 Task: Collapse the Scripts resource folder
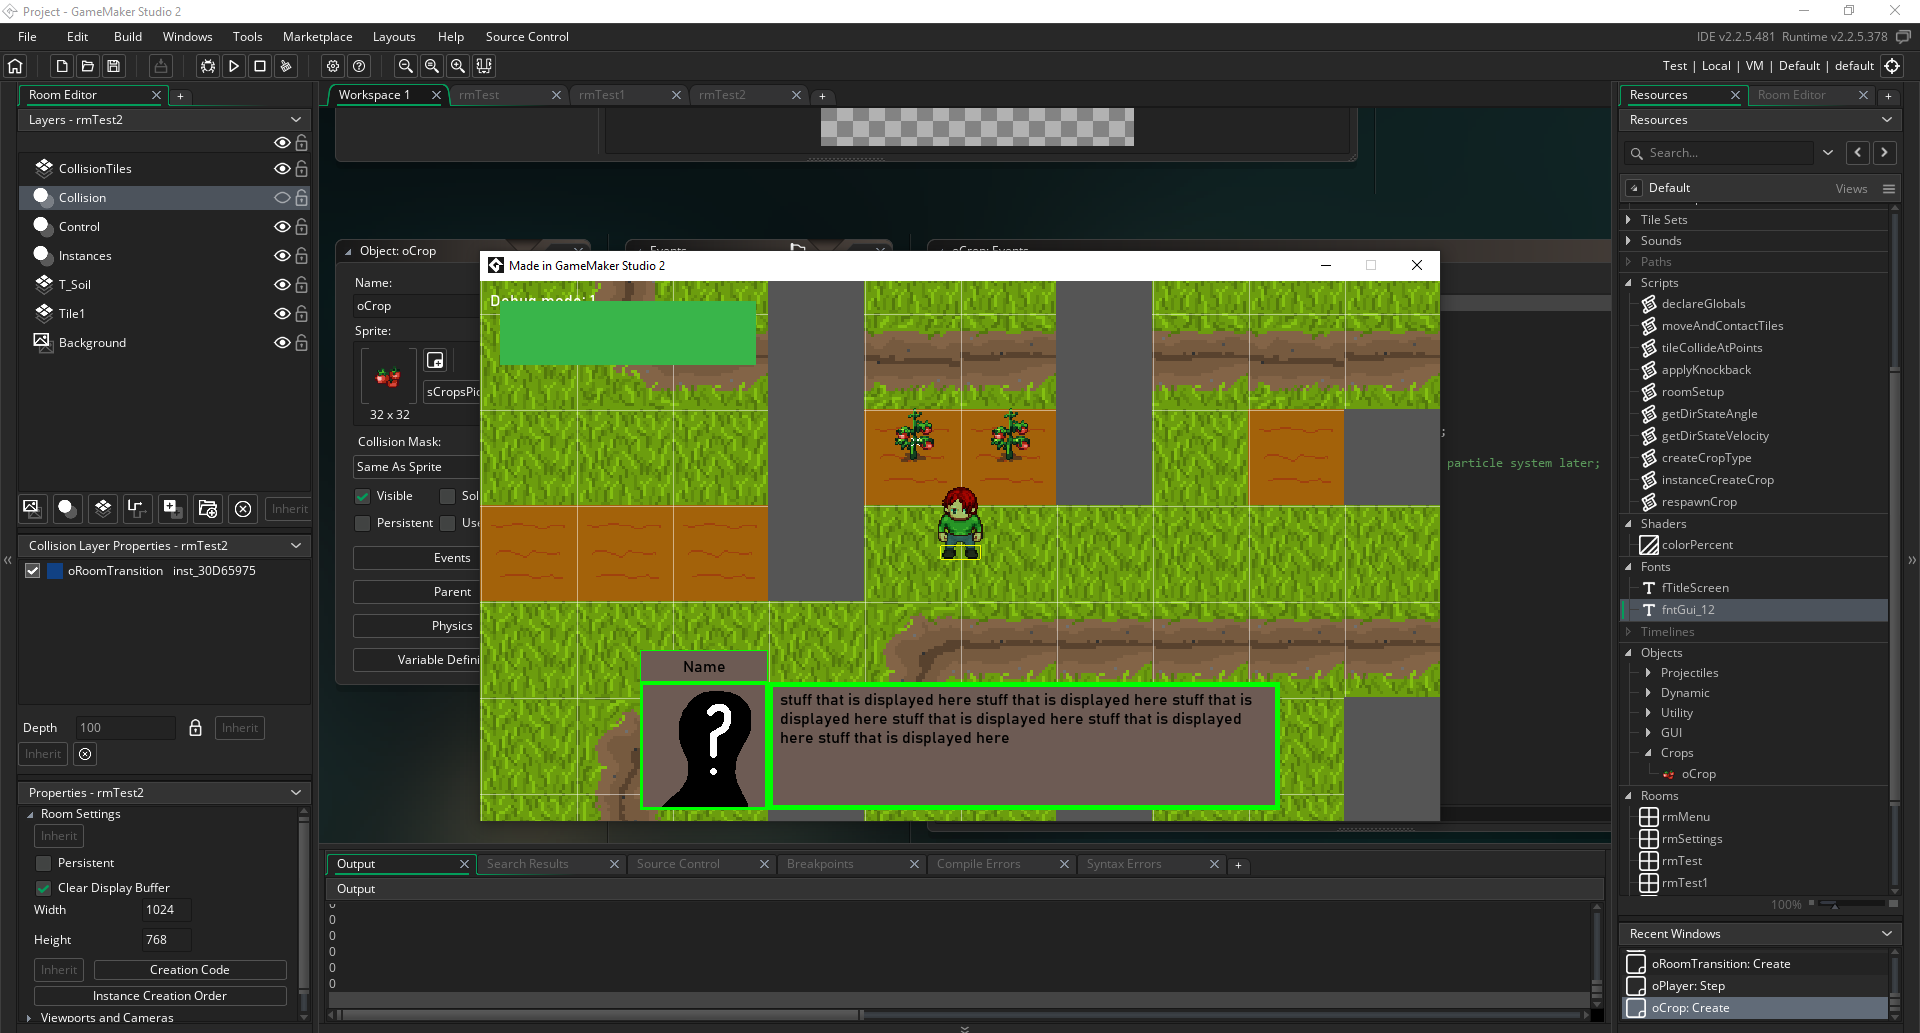[1628, 283]
